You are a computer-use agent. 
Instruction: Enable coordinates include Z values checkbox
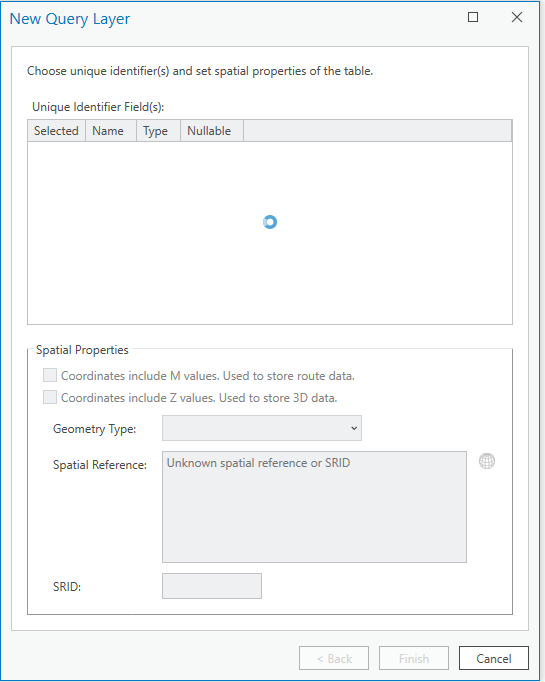click(50, 397)
